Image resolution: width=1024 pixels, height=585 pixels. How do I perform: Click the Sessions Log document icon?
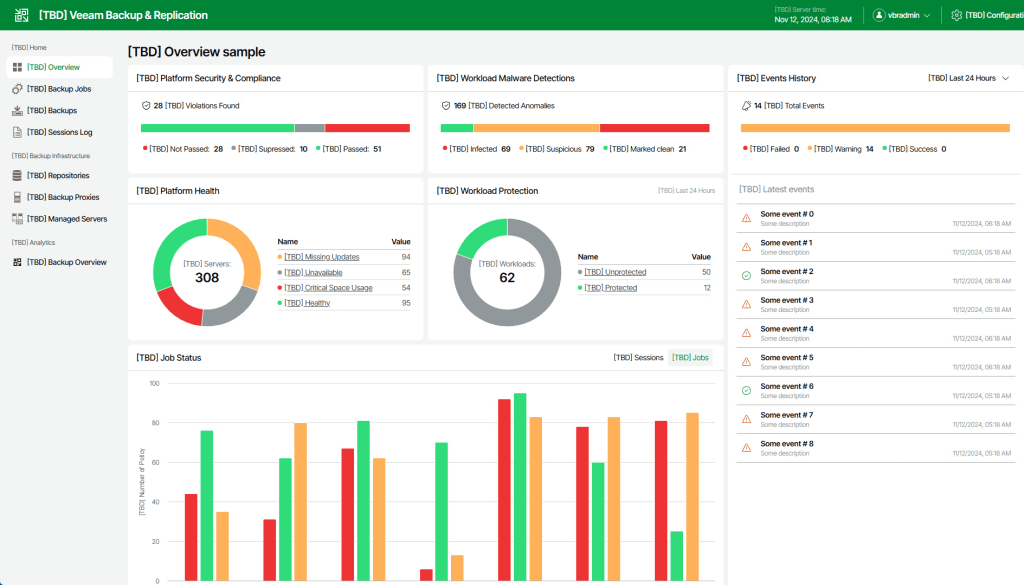coord(17,132)
